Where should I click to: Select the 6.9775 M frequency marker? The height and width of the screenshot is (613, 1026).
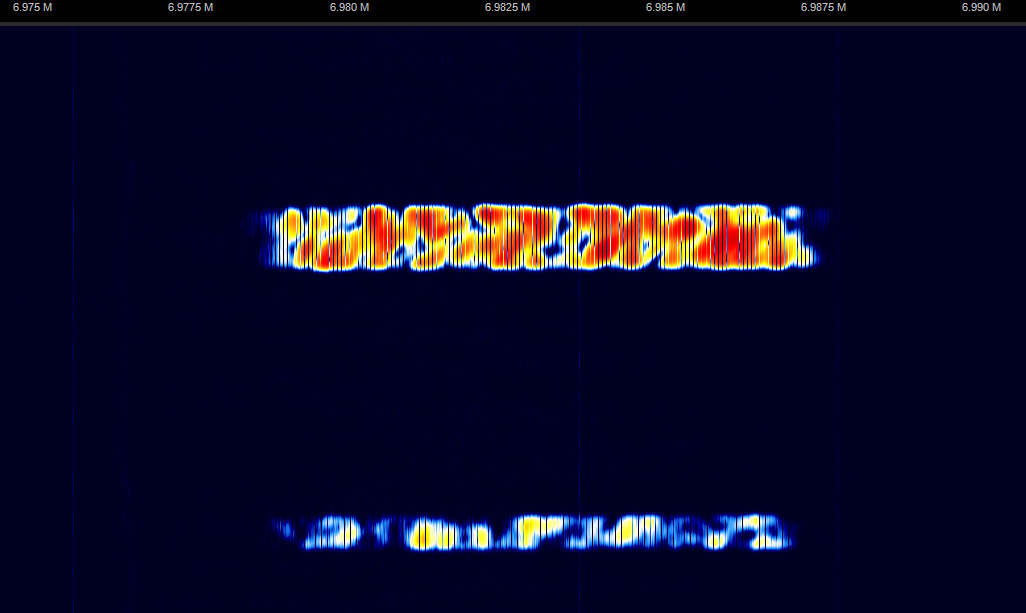coord(190,8)
